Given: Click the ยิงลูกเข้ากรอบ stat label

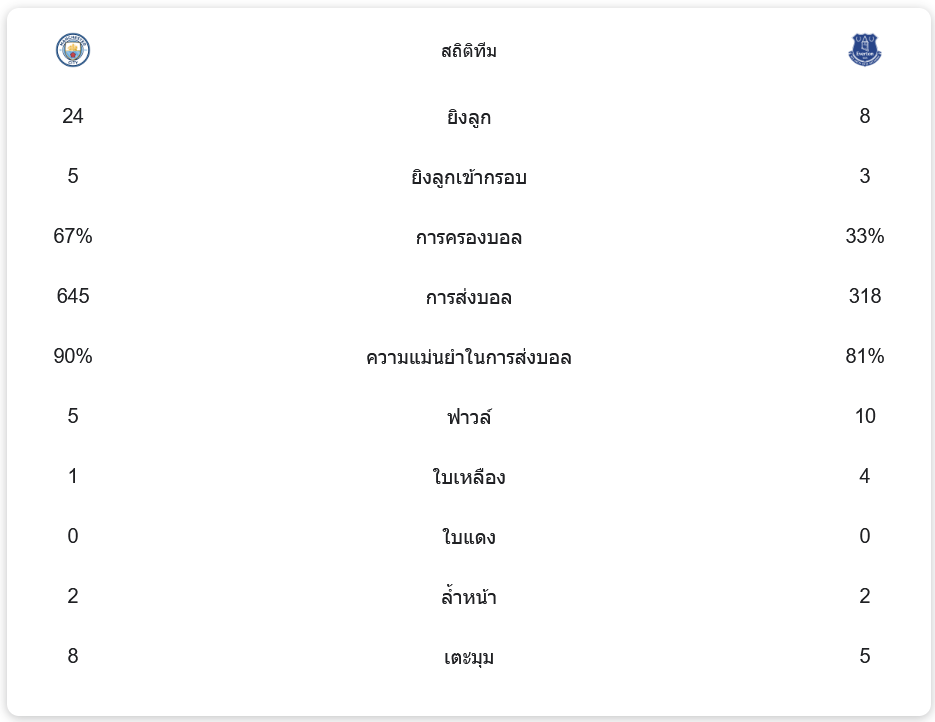Looking at the screenshot, I should pyautogui.click(x=468, y=177).
